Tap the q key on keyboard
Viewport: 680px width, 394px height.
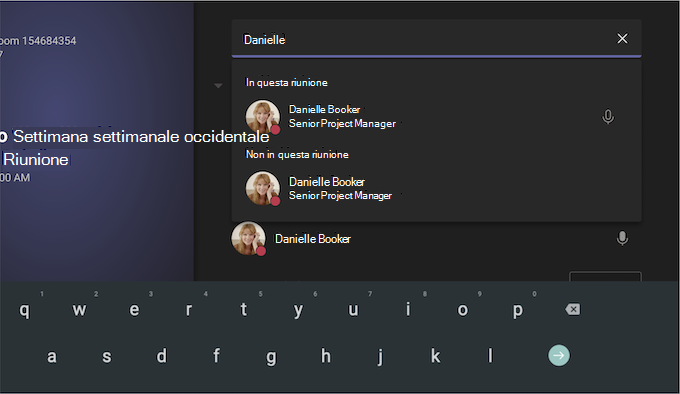(25, 309)
